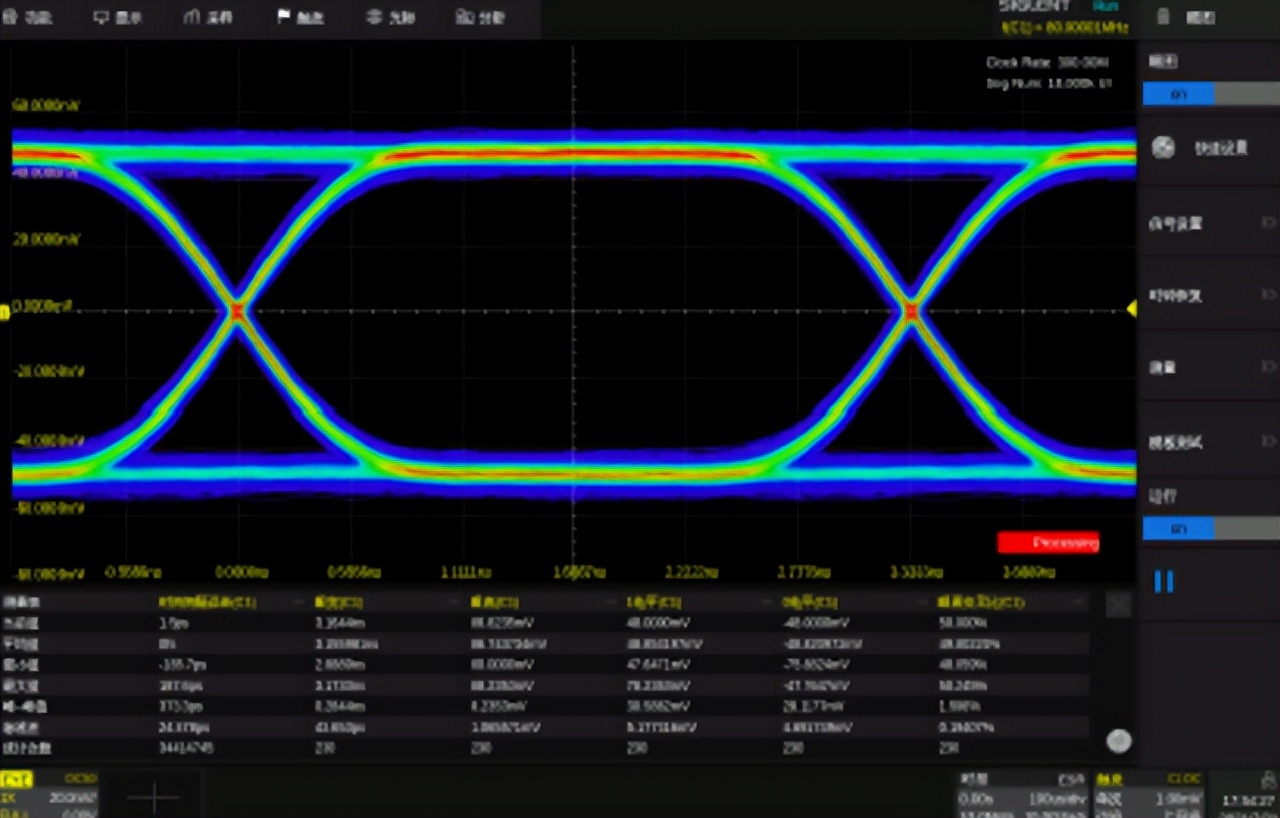Click the Cursors menu icon
Image resolution: width=1280 pixels, height=818 pixels.
375,18
